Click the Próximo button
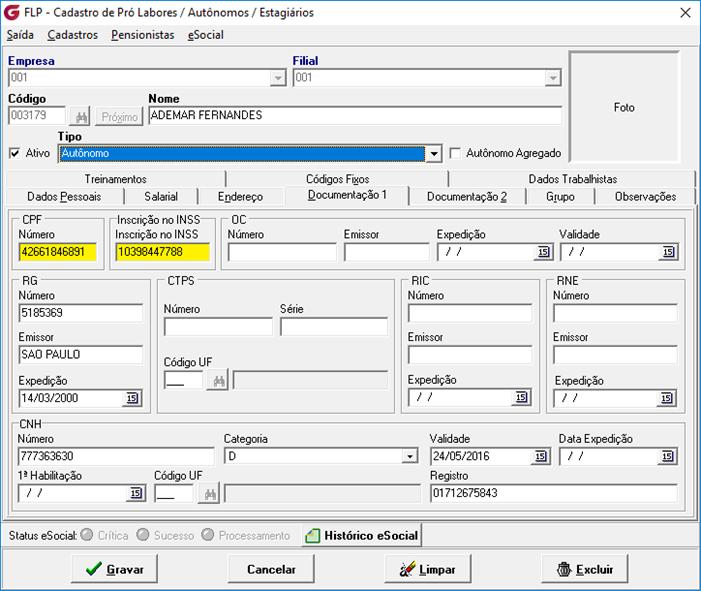The image size is (701, 591). [x=119, y=117]
